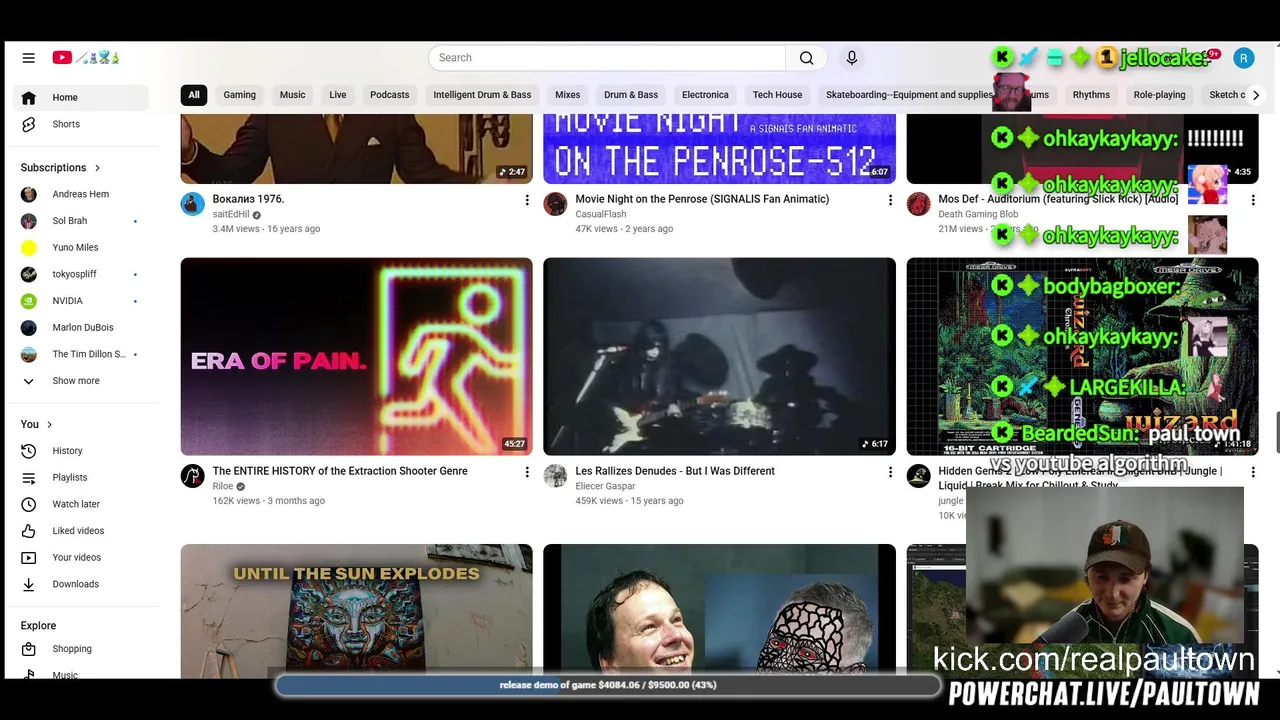The height and width of the screenshot is (720, 1280).
Task: Open CasualFlash channel avatar
Action: coord(555,204)
